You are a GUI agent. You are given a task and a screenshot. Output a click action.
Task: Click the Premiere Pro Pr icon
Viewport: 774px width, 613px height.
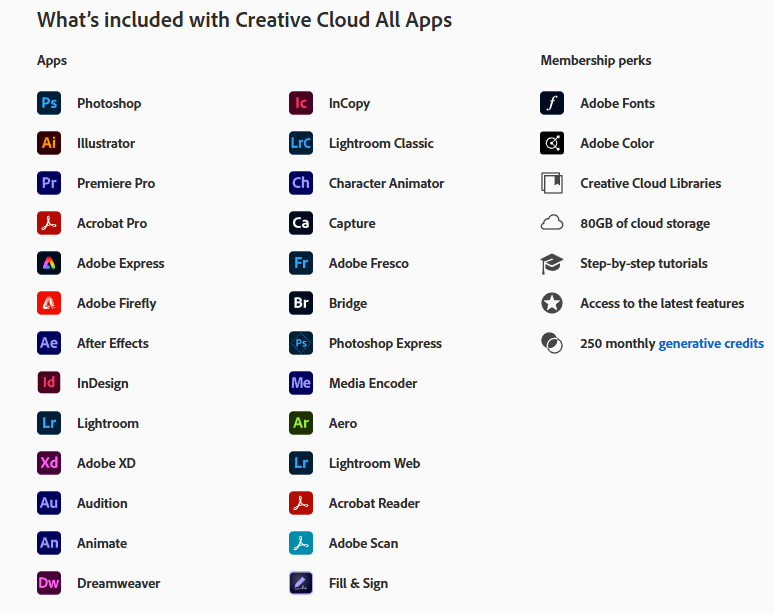(49, 183)
